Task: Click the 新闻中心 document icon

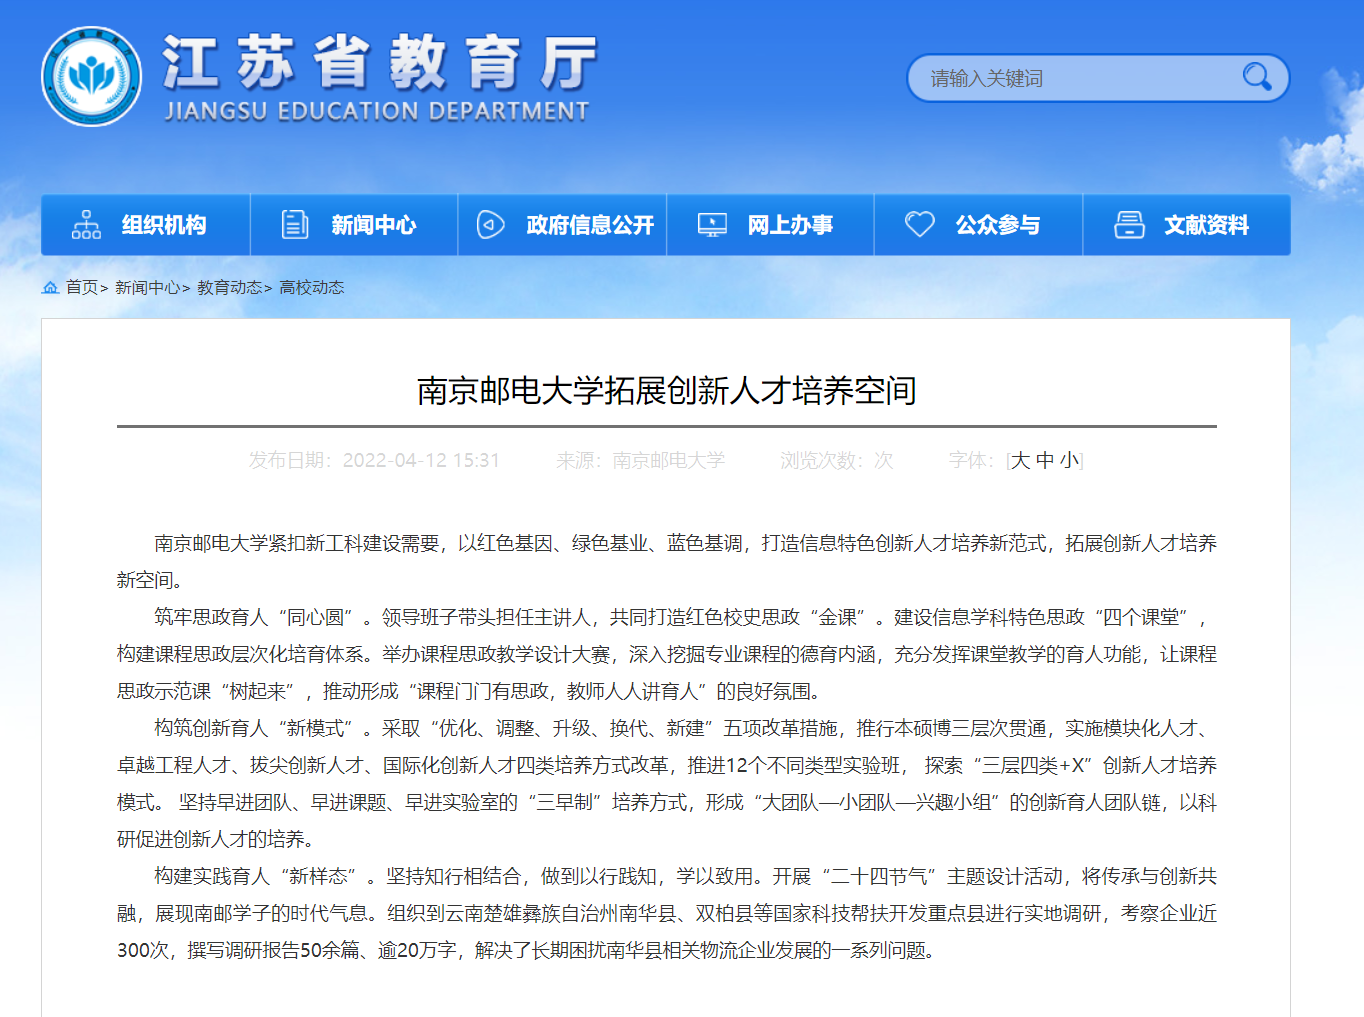Action: click(295, 225)
